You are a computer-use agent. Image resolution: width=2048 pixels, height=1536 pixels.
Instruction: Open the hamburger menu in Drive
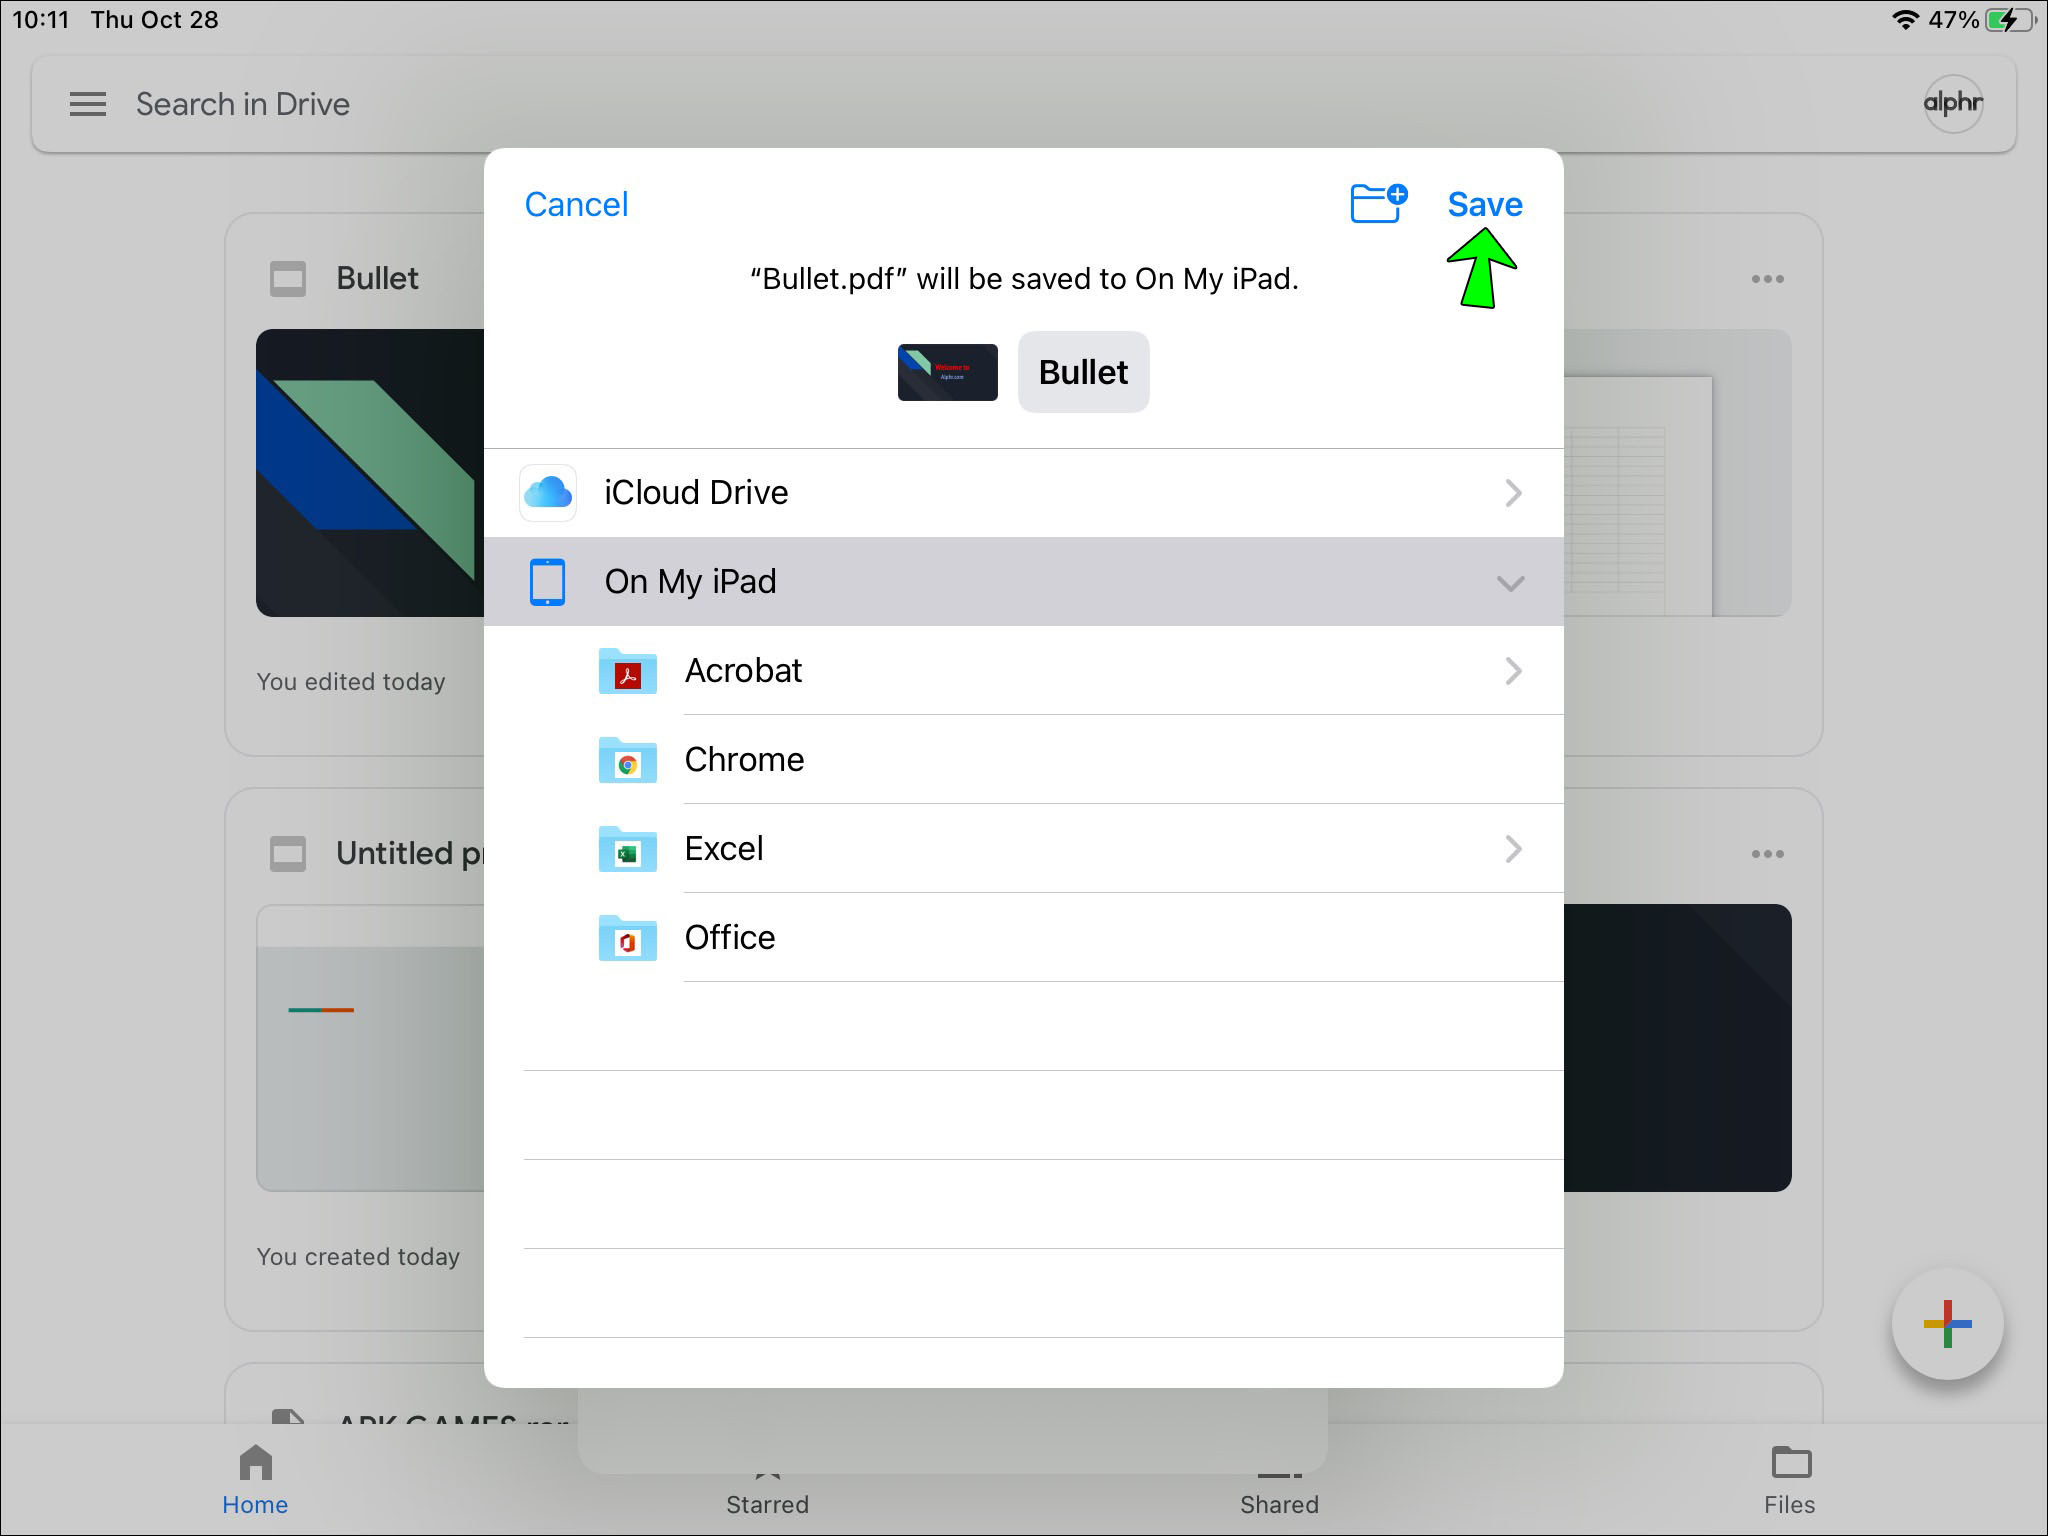pos(88,104)
